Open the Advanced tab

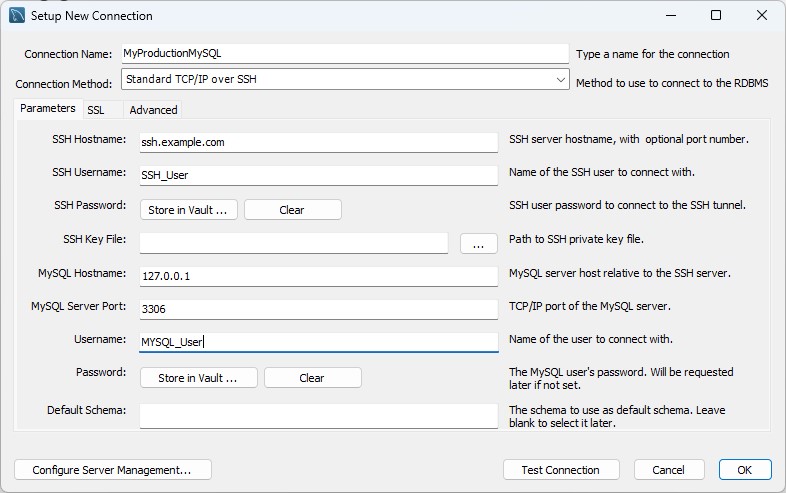tap(153, 110)
